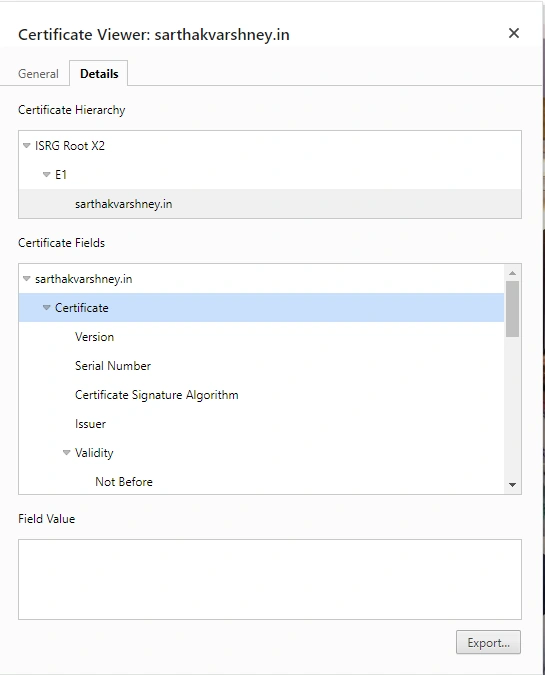545x675 pixels.
Task: Select the Details tab
Action: pos(99,74)
